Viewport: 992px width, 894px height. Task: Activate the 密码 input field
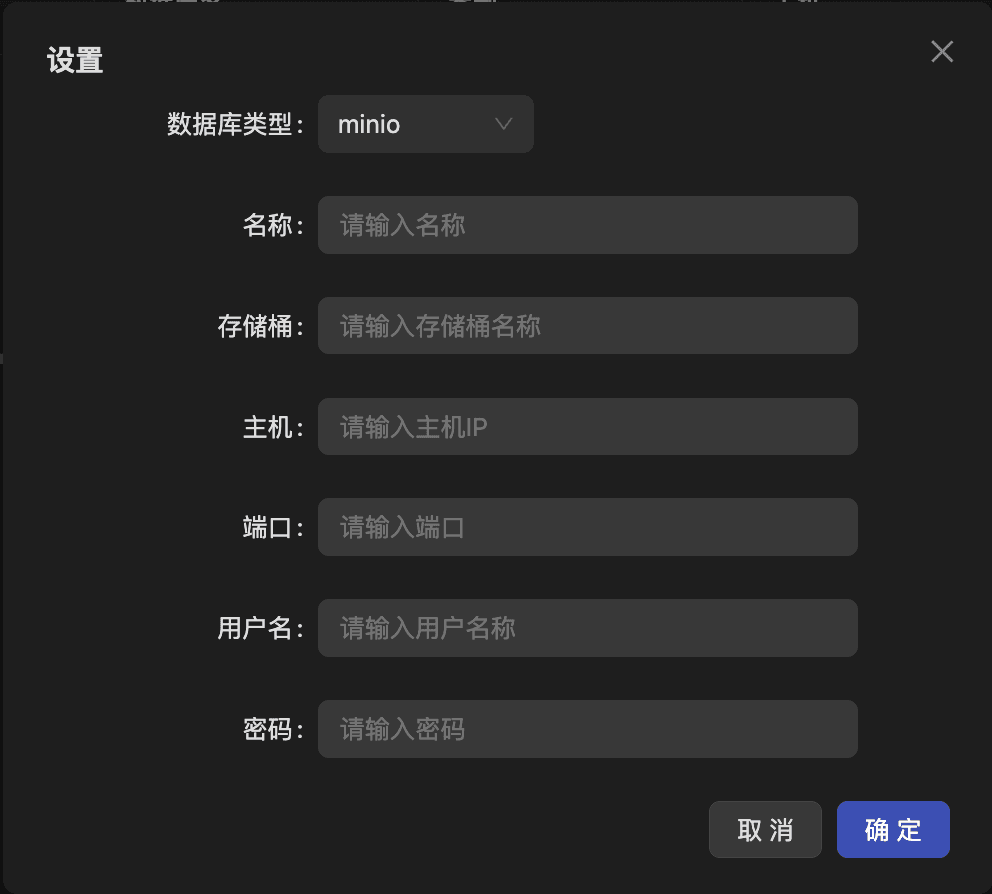[587, 729]
